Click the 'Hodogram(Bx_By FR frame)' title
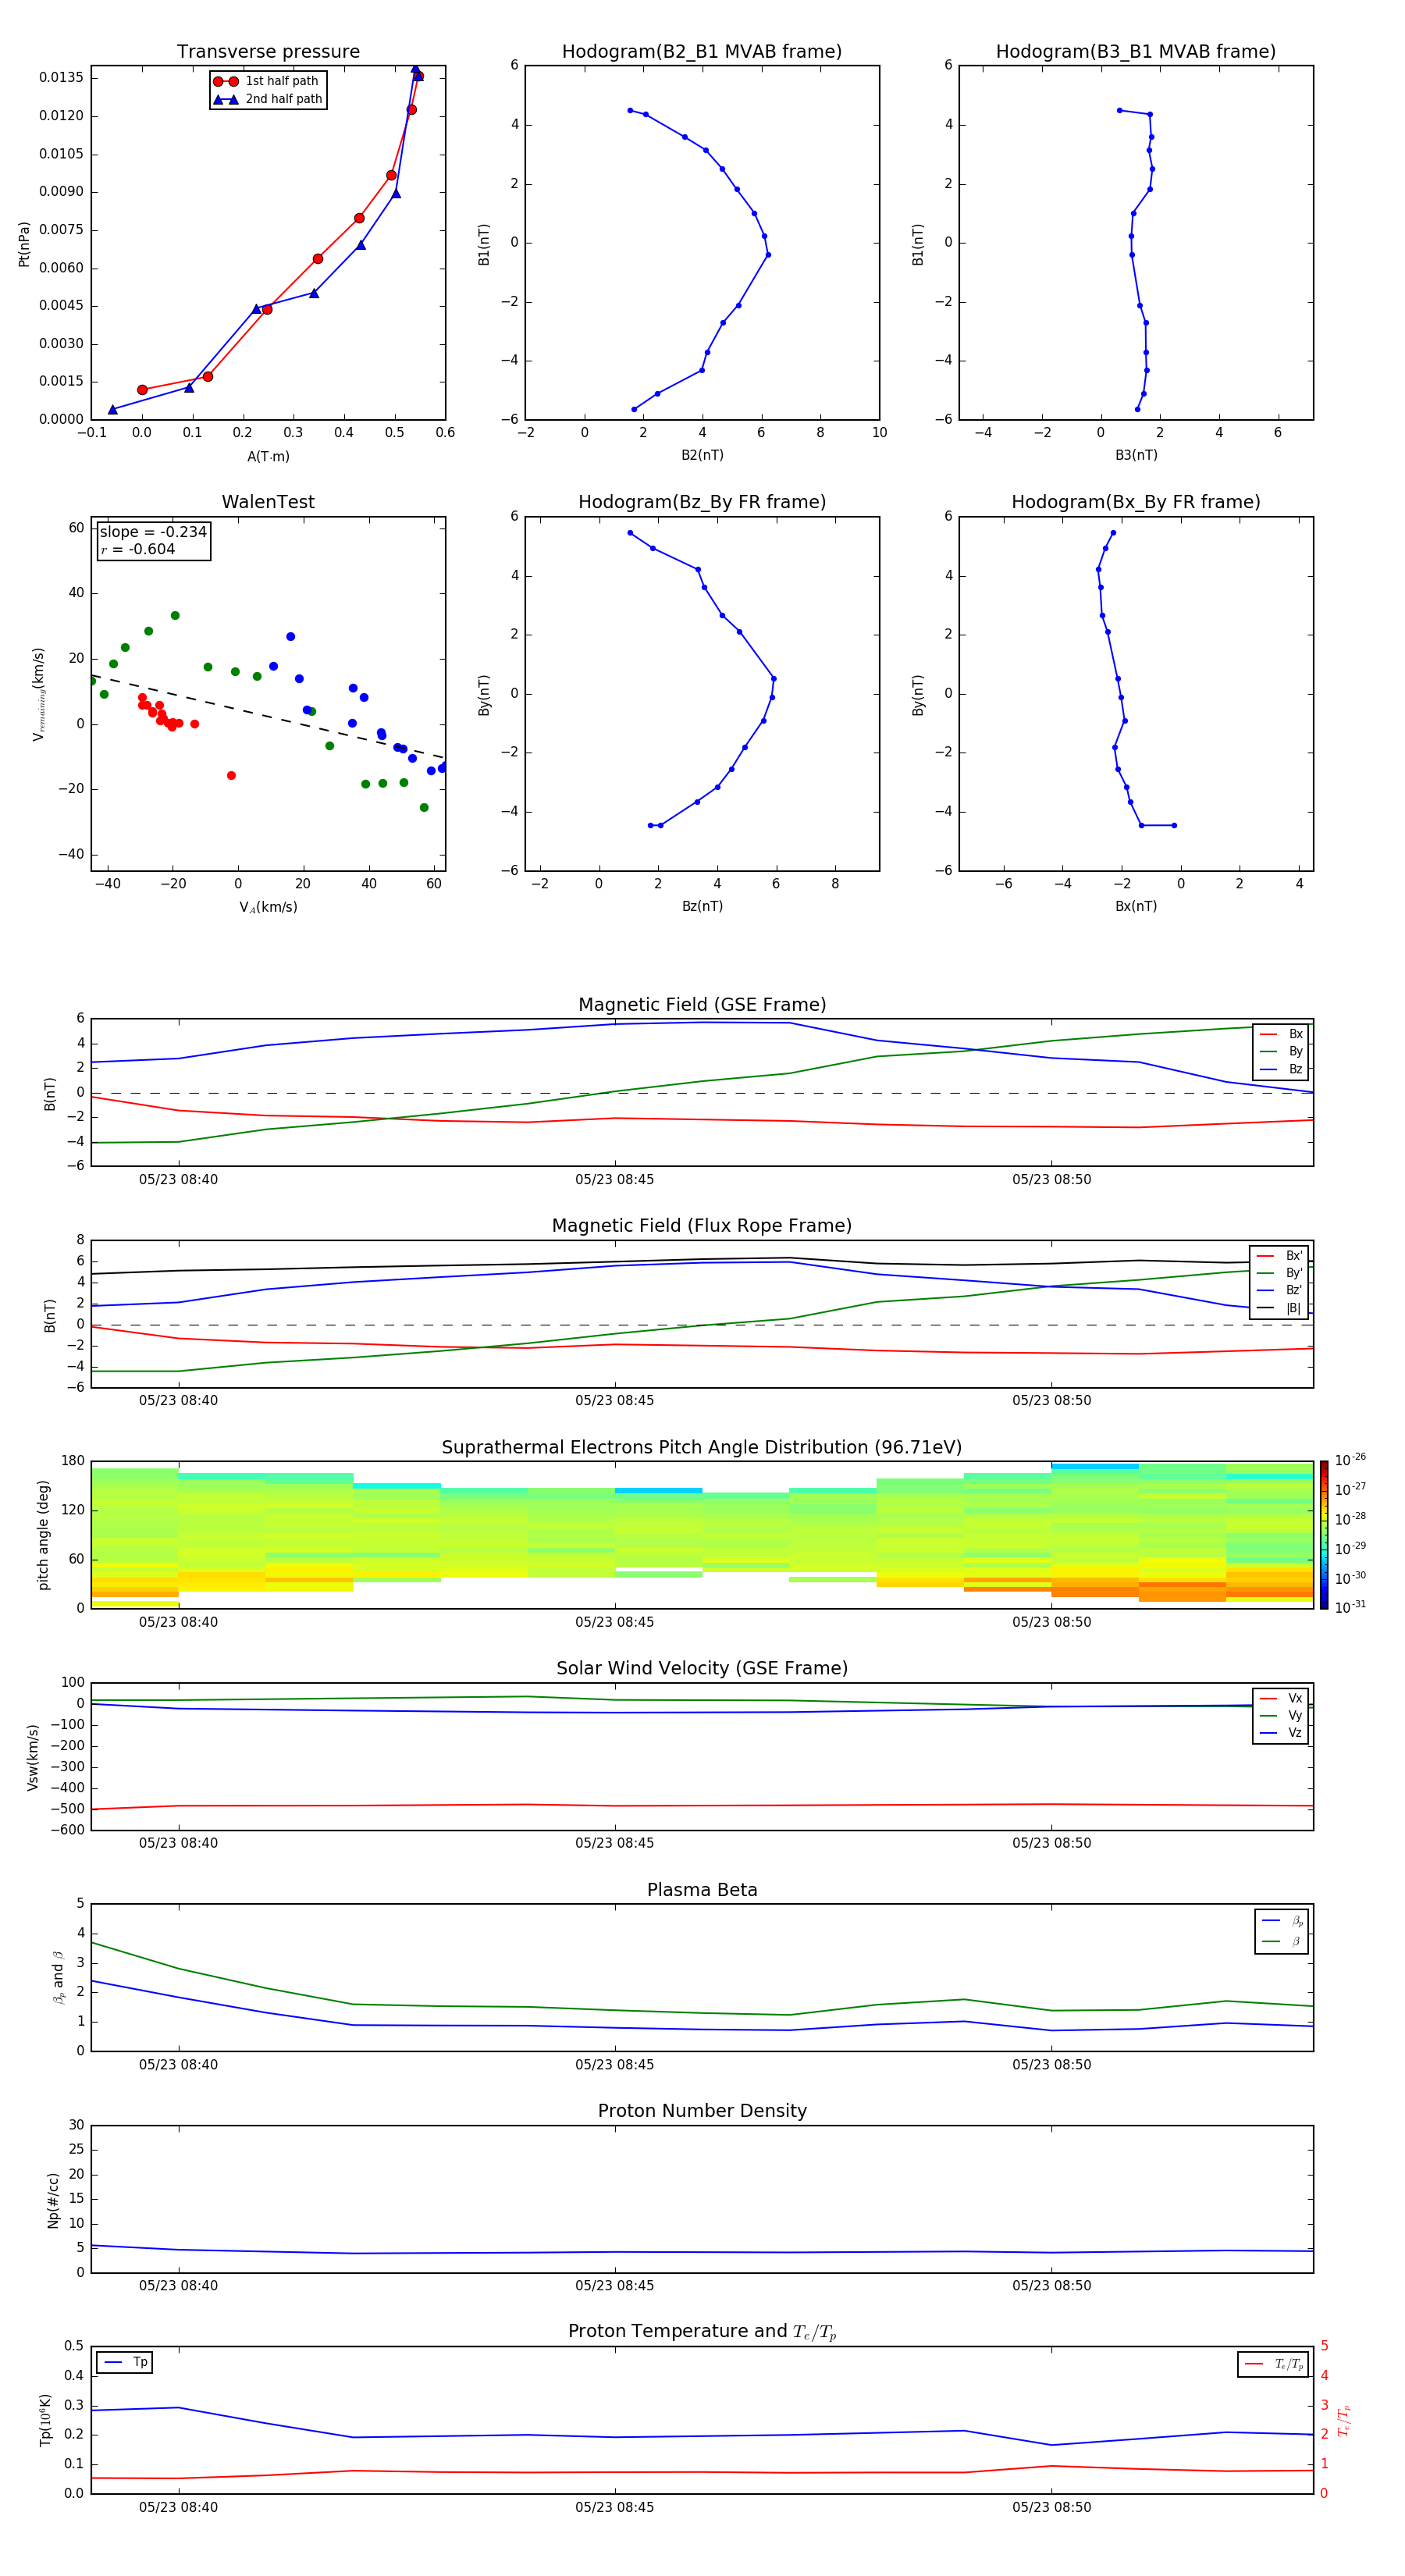The image size is (1405, 2576). coord(1136,502)
